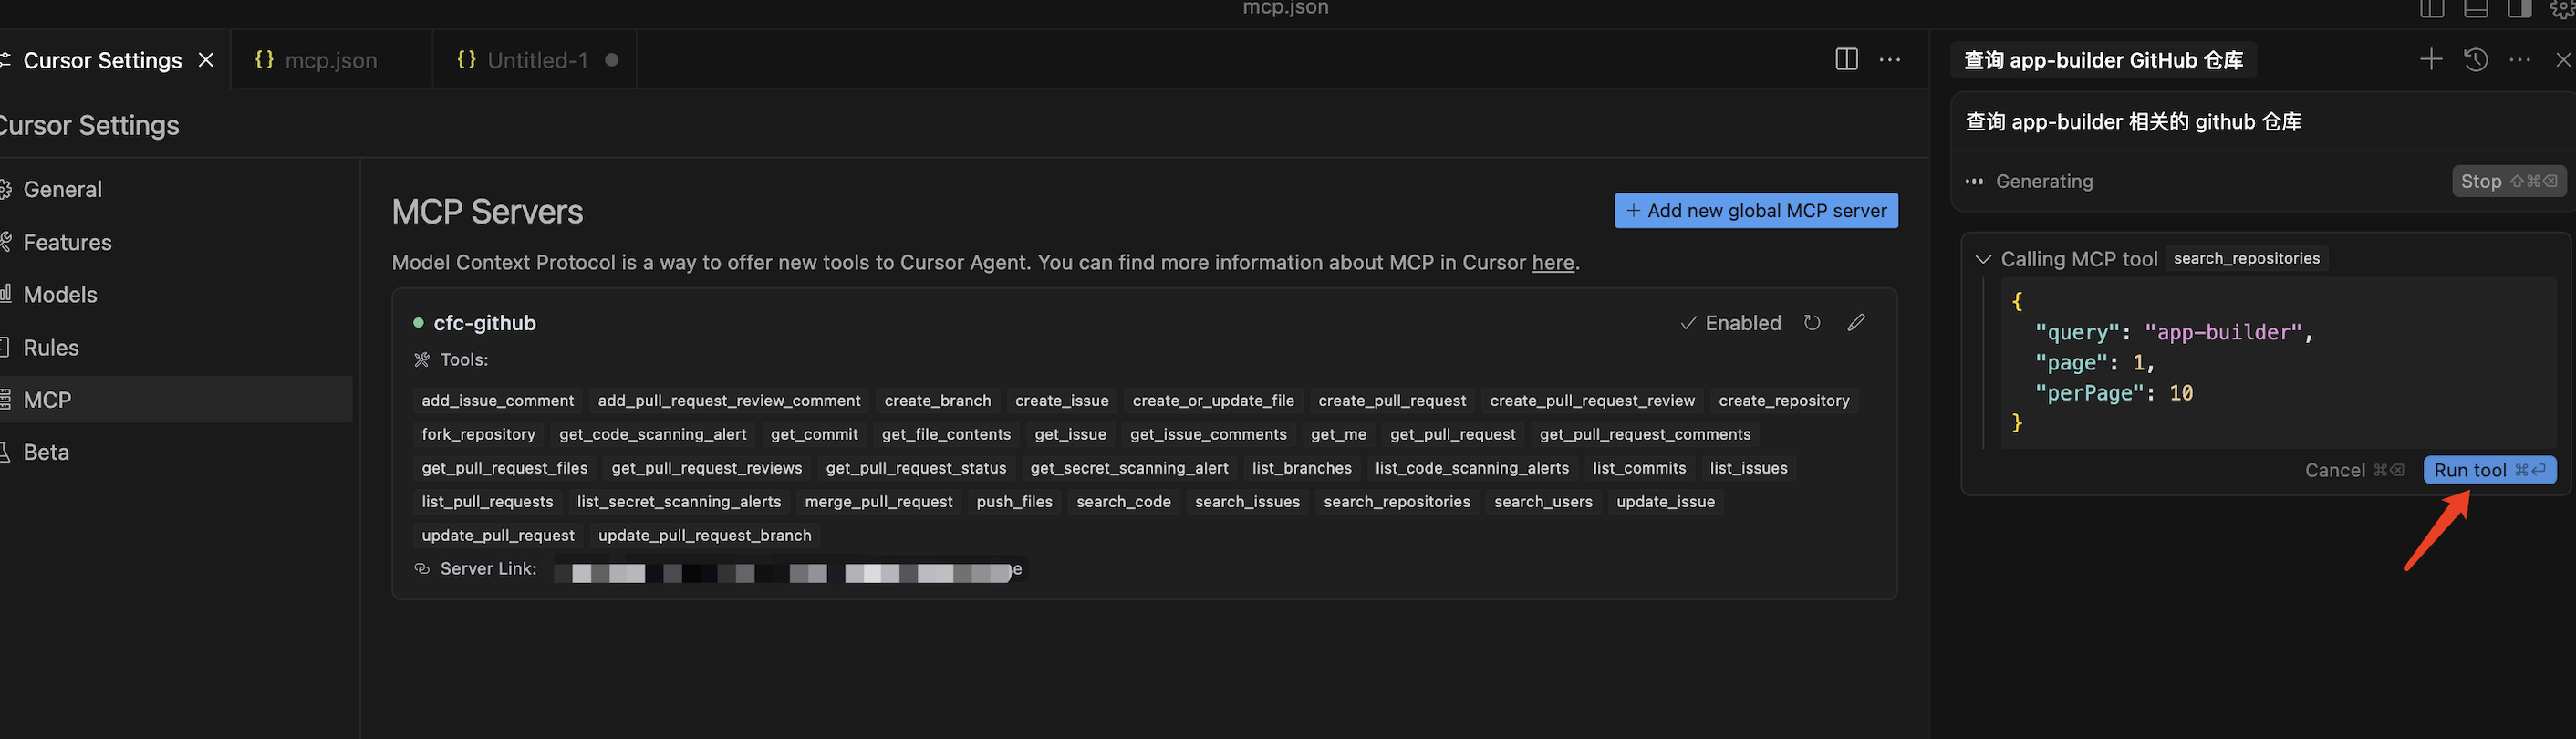Open Models settings section
This screenshot has width=2576, height=739.
click(60, 295)
